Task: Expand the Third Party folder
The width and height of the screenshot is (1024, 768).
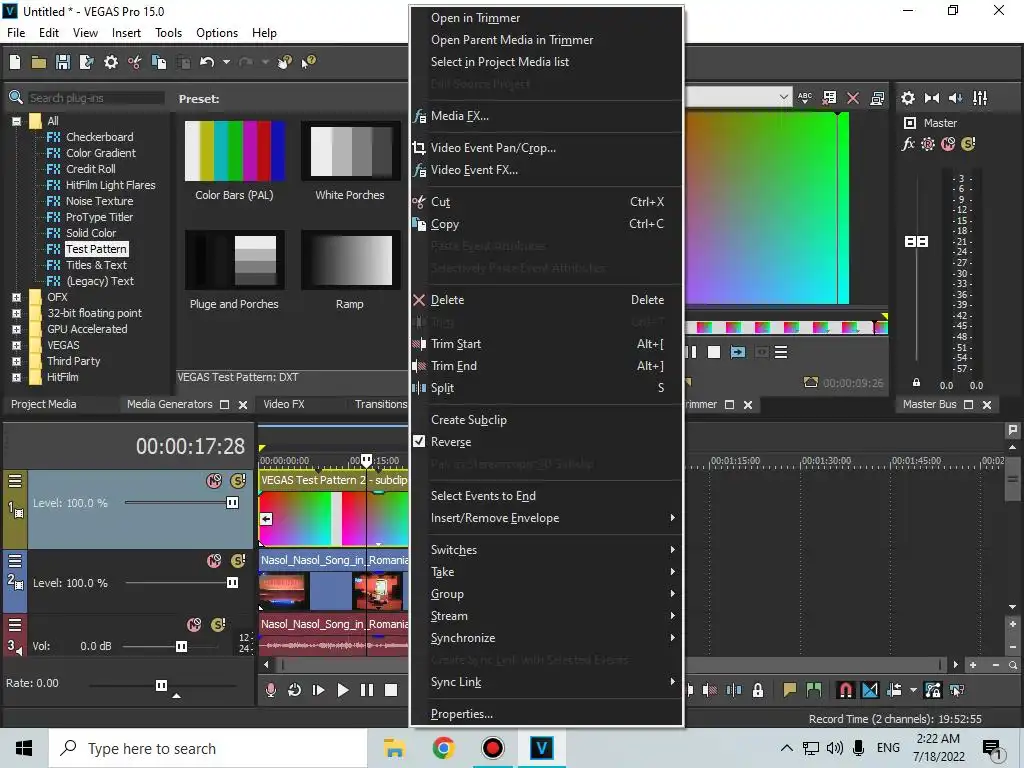Action: [x=16, y=361]
